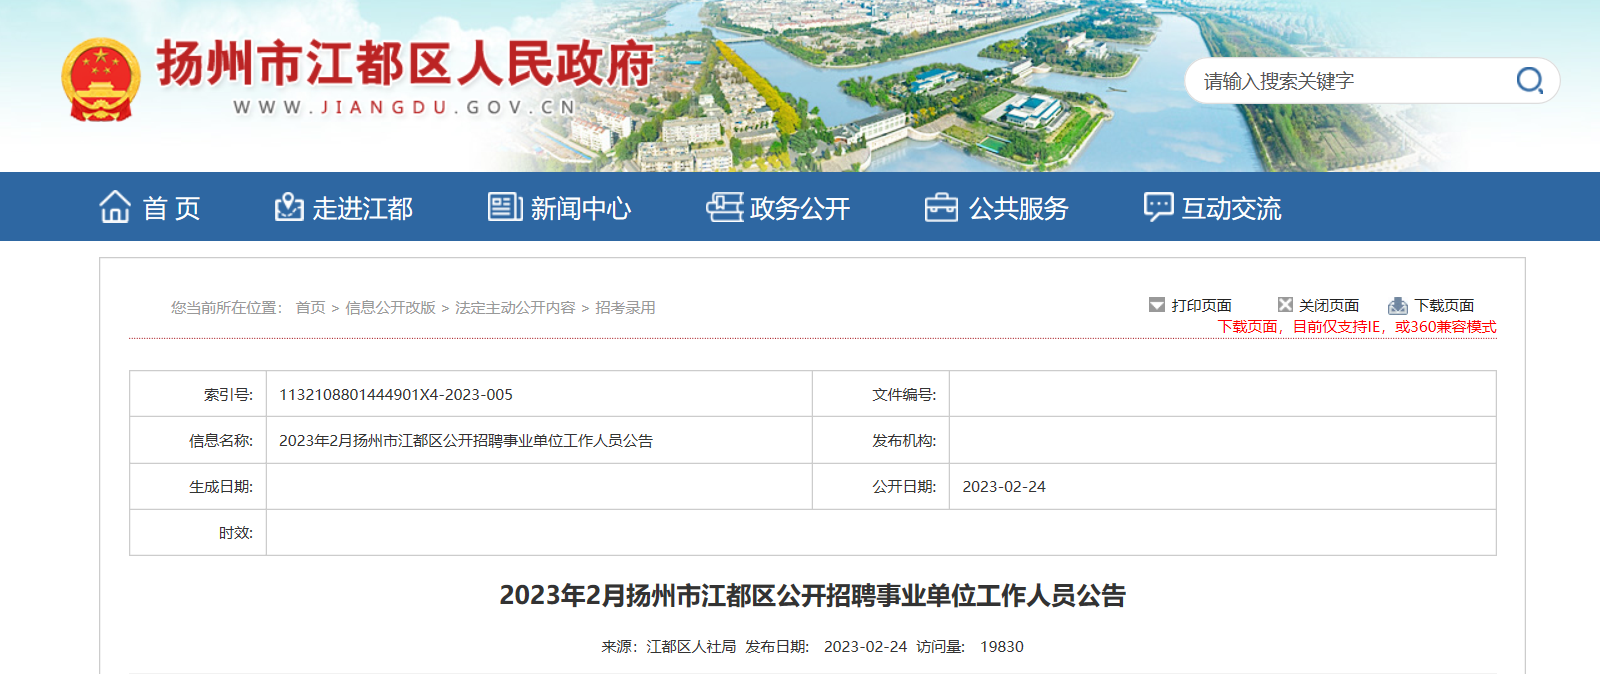Click index number 1132108801444901X4-2023-005
Image resolution: width=1600 pixels, height=674 pixels.
(396, 395)
